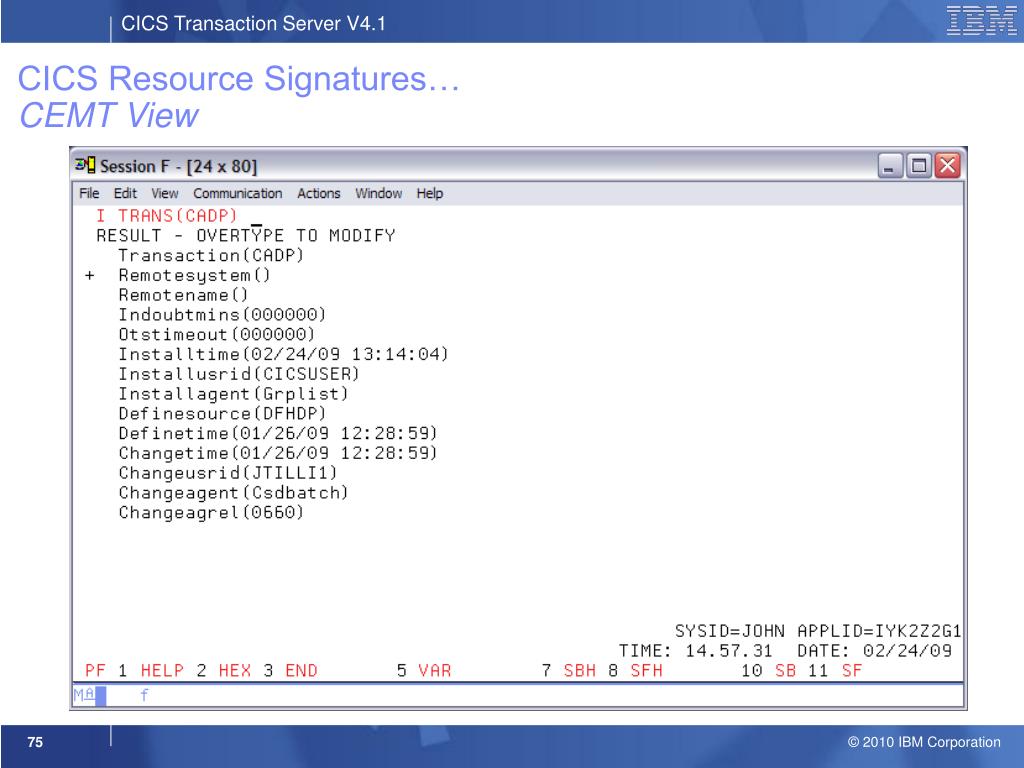
Task: Click the PF 11 SF key label
Action: 835,671
